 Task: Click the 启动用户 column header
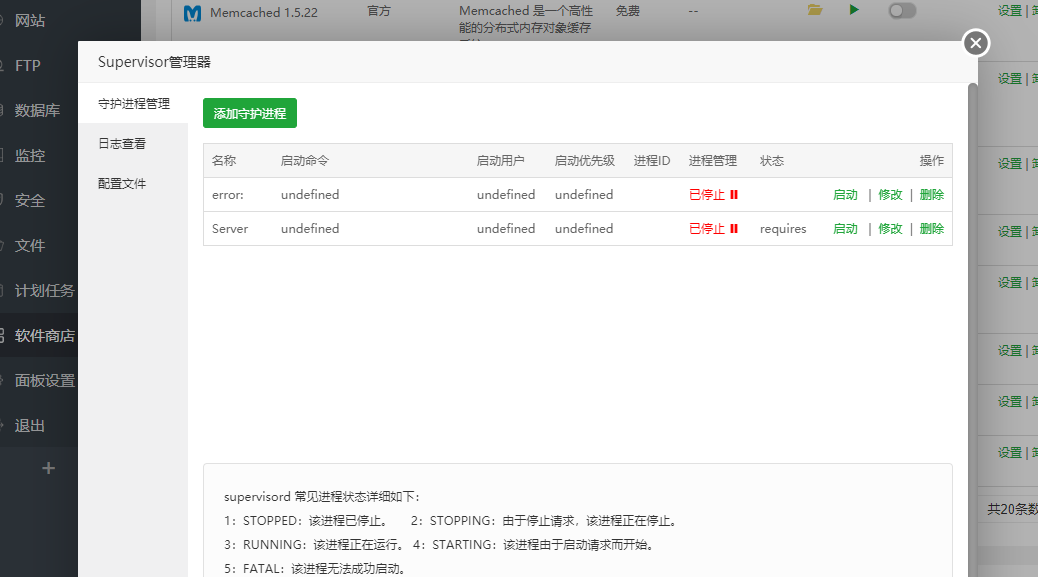(500, 161)
